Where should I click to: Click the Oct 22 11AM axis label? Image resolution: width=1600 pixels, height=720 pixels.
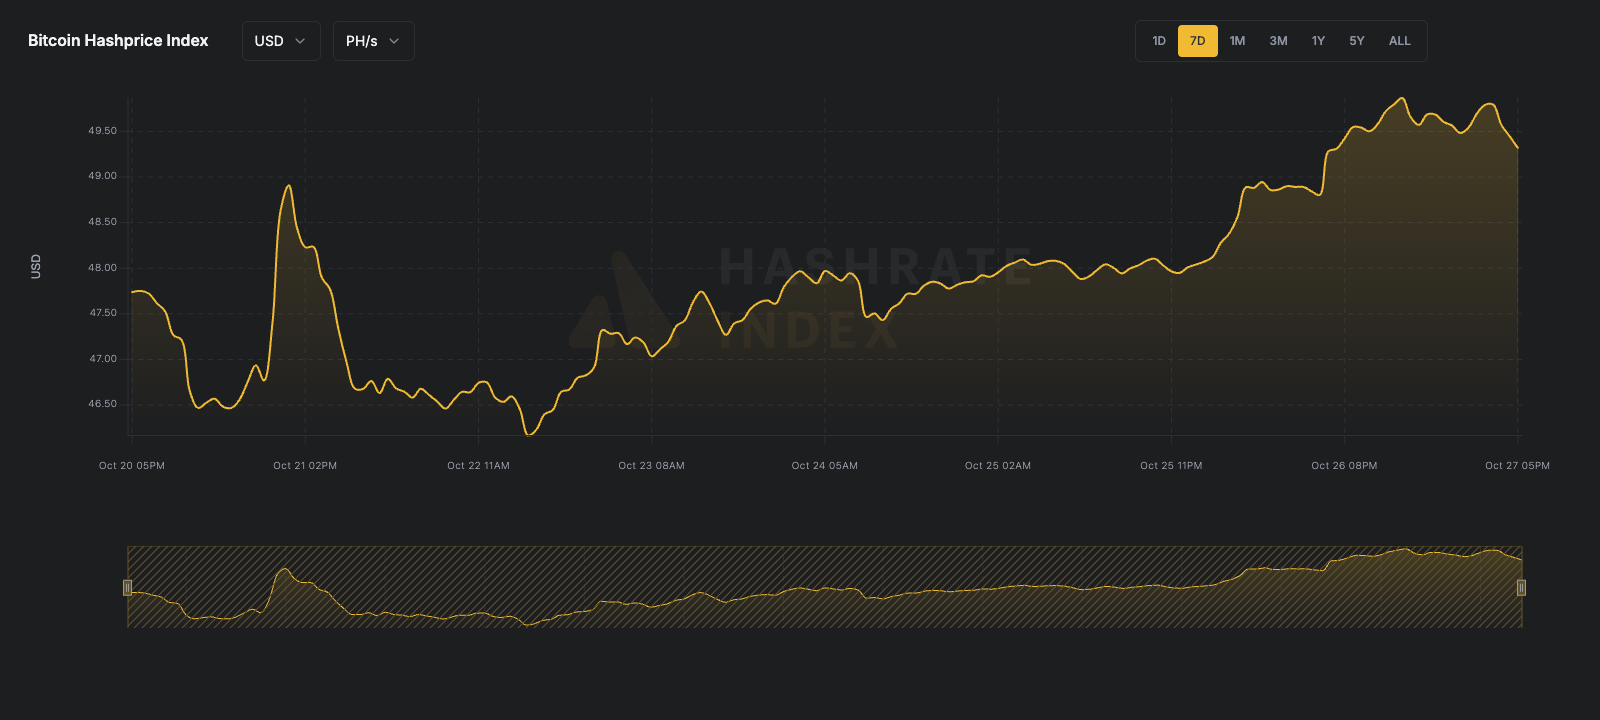[478, 466]
